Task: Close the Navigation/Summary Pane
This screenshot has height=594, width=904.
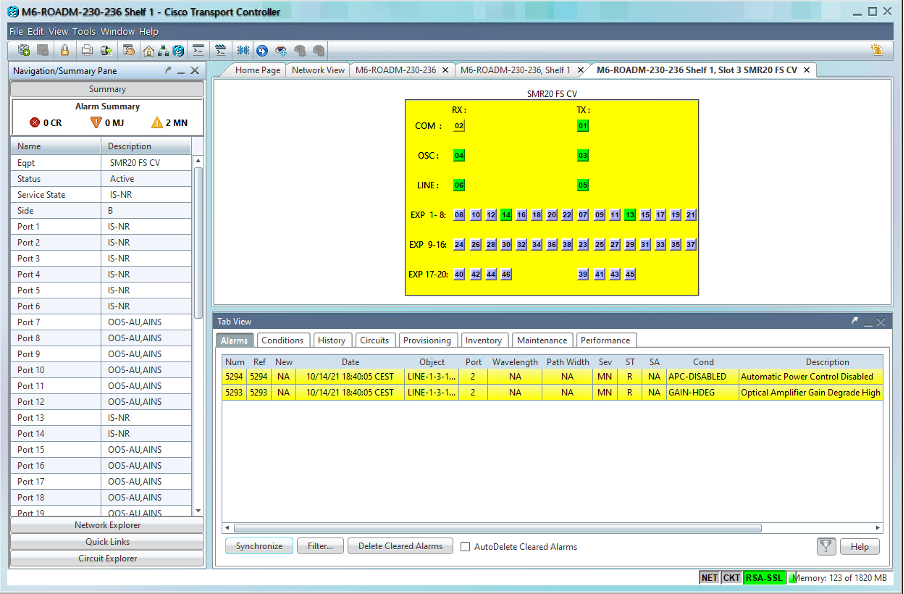Action: [195, 70]
